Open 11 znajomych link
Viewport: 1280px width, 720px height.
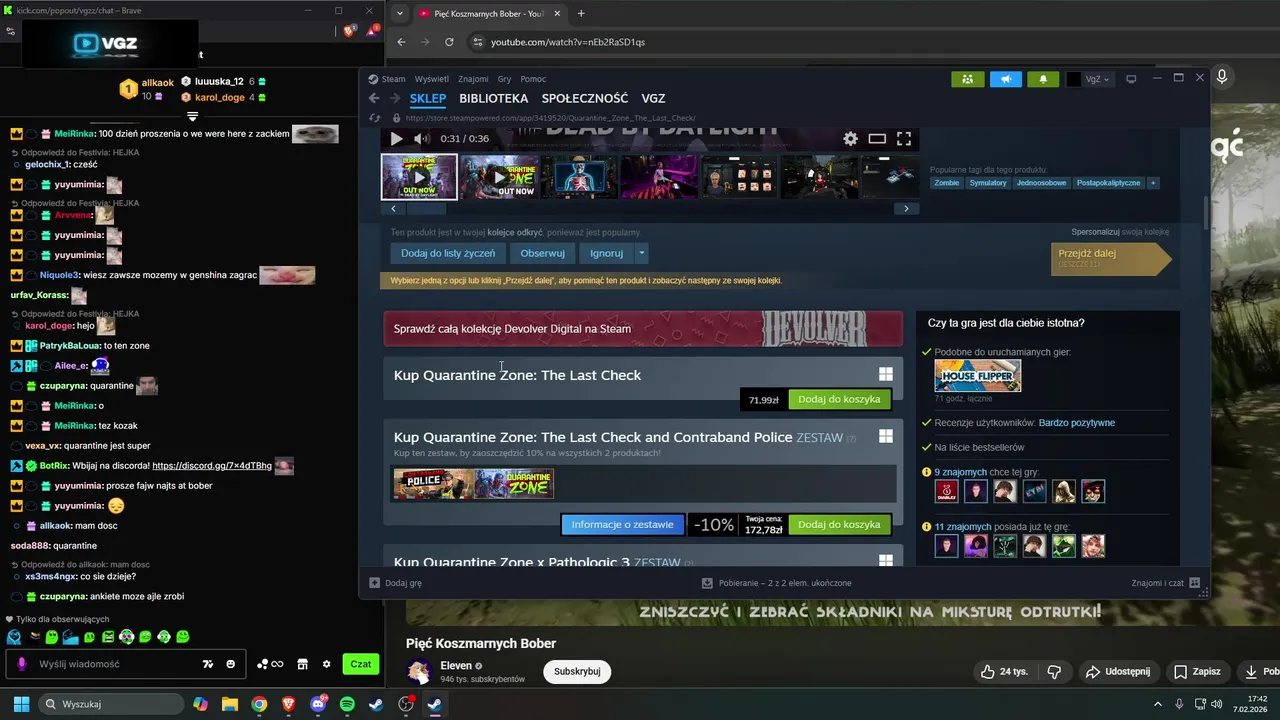tap(962, 526)
